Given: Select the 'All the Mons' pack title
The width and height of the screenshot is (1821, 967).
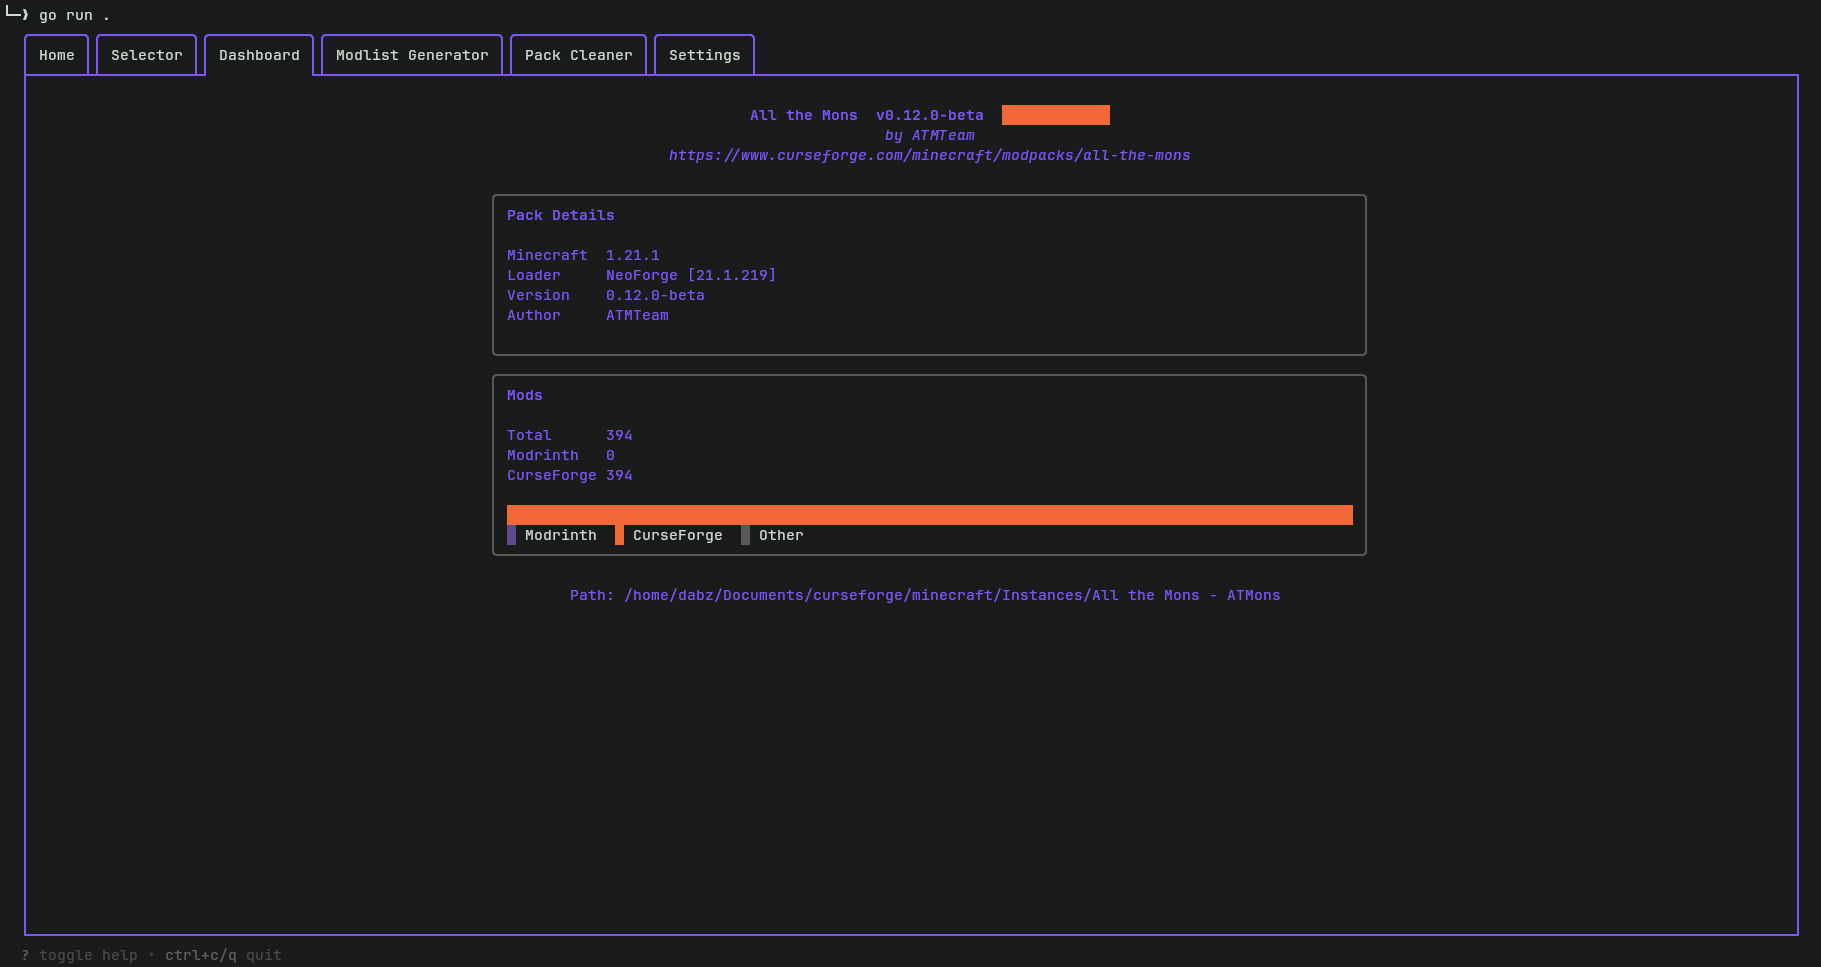Looking at the screenshot, I should (x=804, y=115).
